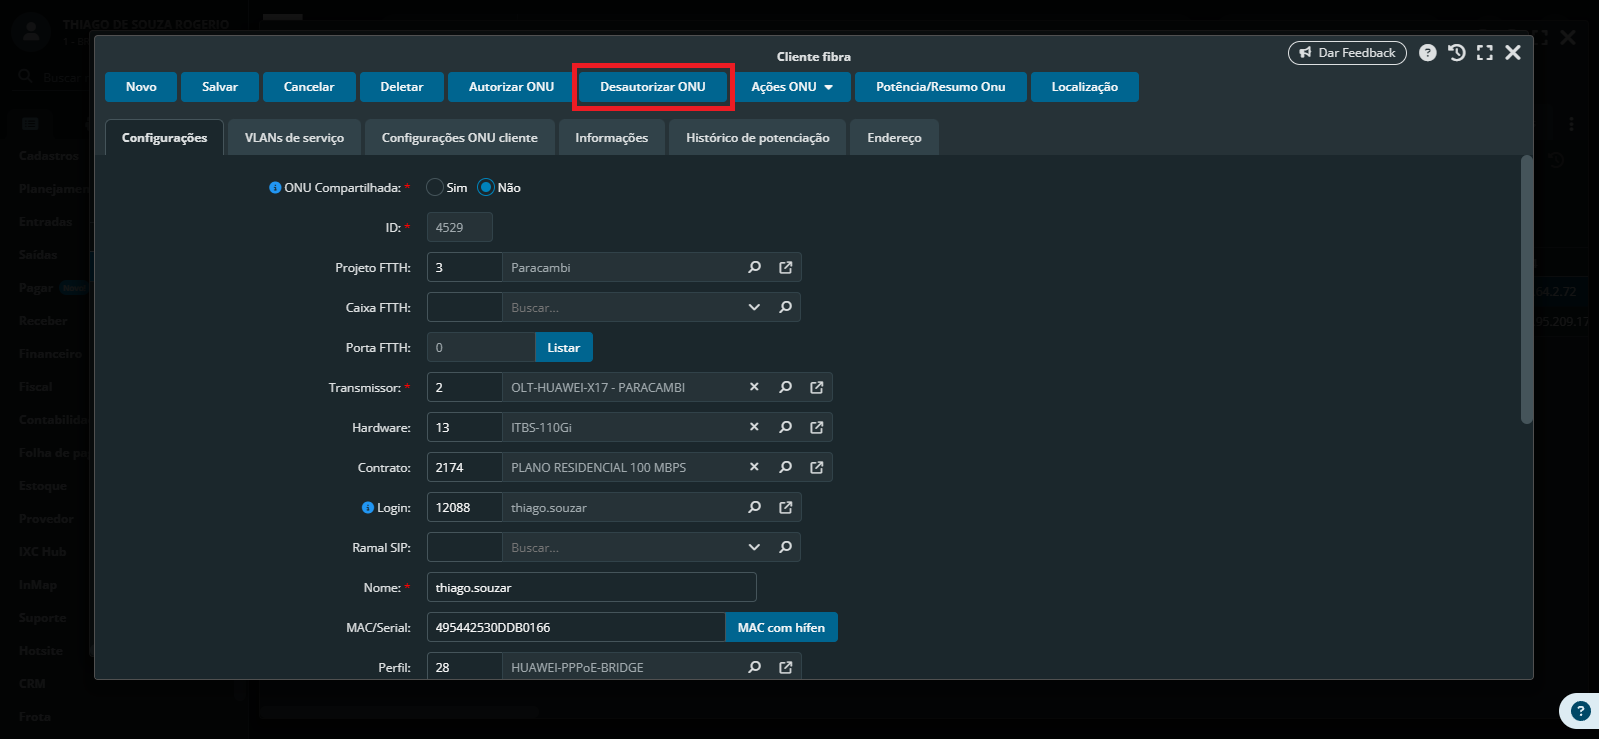Toggle fullscreen mode for Cliente fibra window

(x=1485, y=53)
